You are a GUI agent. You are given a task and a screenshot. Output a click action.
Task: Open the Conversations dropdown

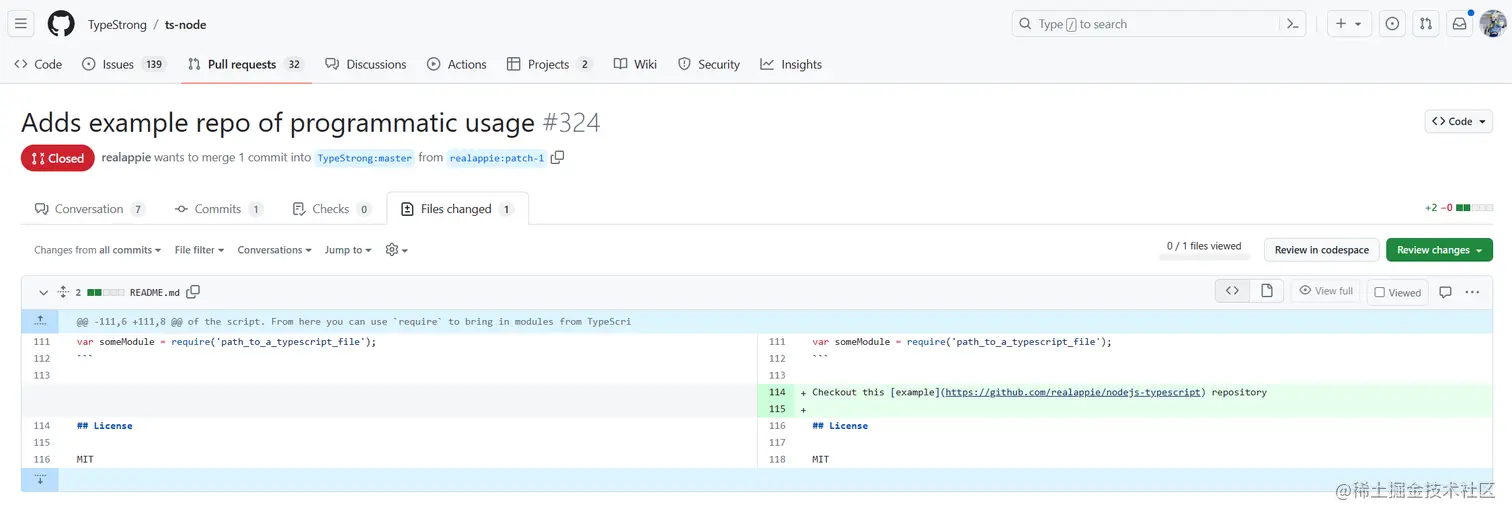tap(274, 250)
